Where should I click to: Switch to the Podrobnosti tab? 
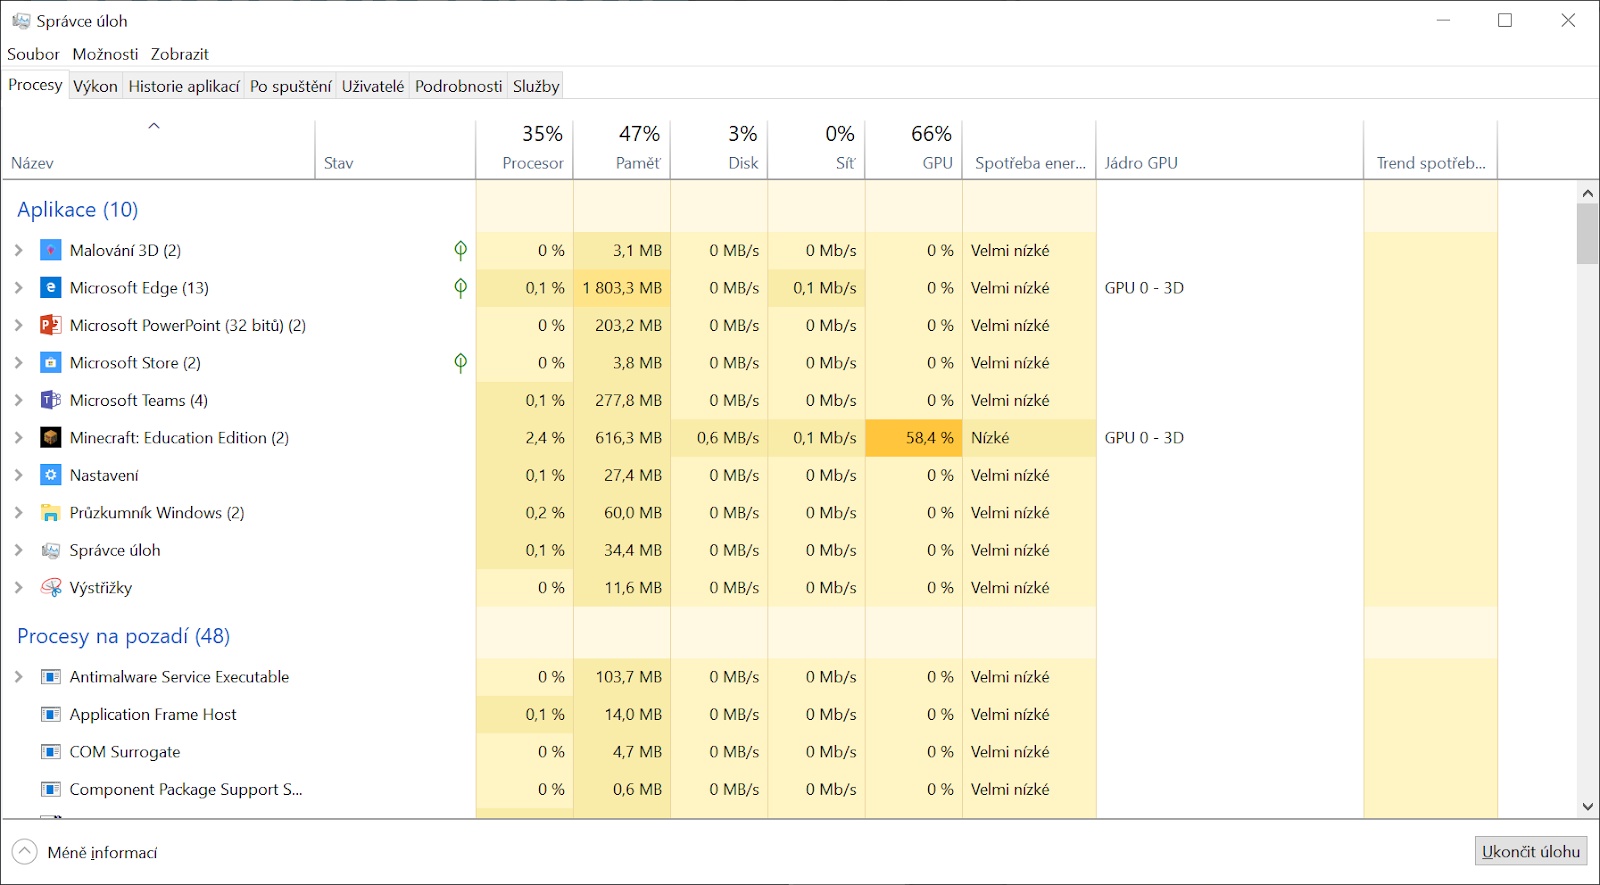[459, 86]
